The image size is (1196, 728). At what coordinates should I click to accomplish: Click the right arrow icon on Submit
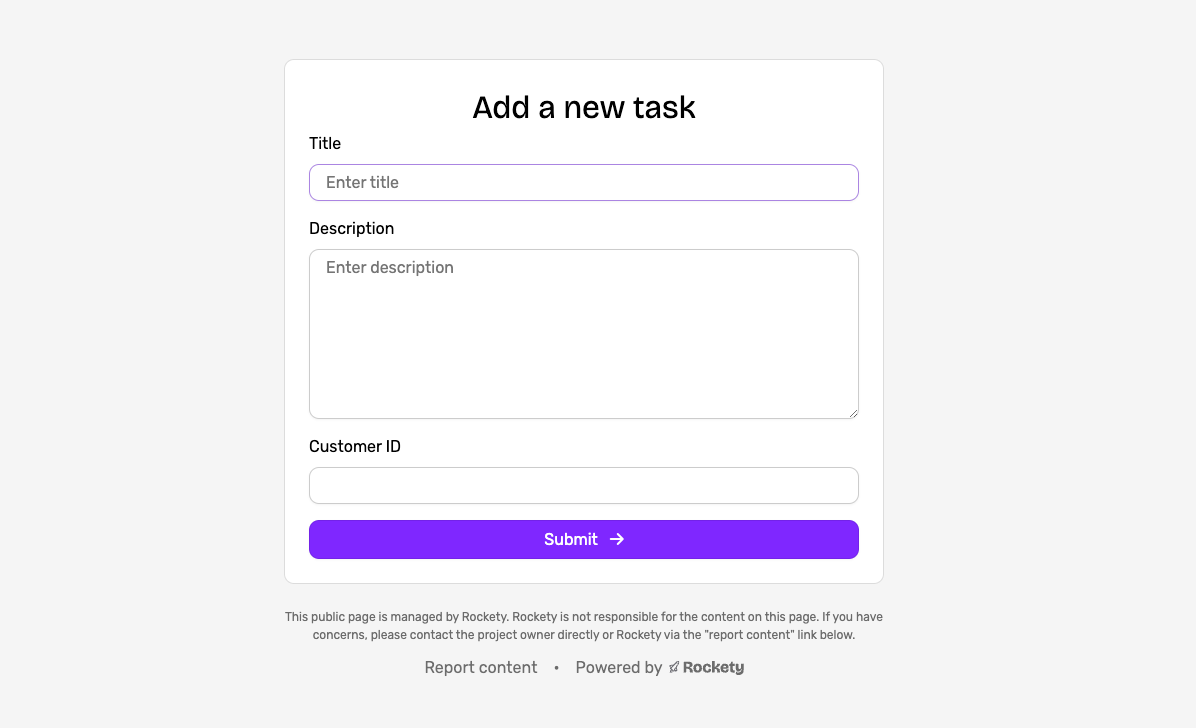coord(617,539)
